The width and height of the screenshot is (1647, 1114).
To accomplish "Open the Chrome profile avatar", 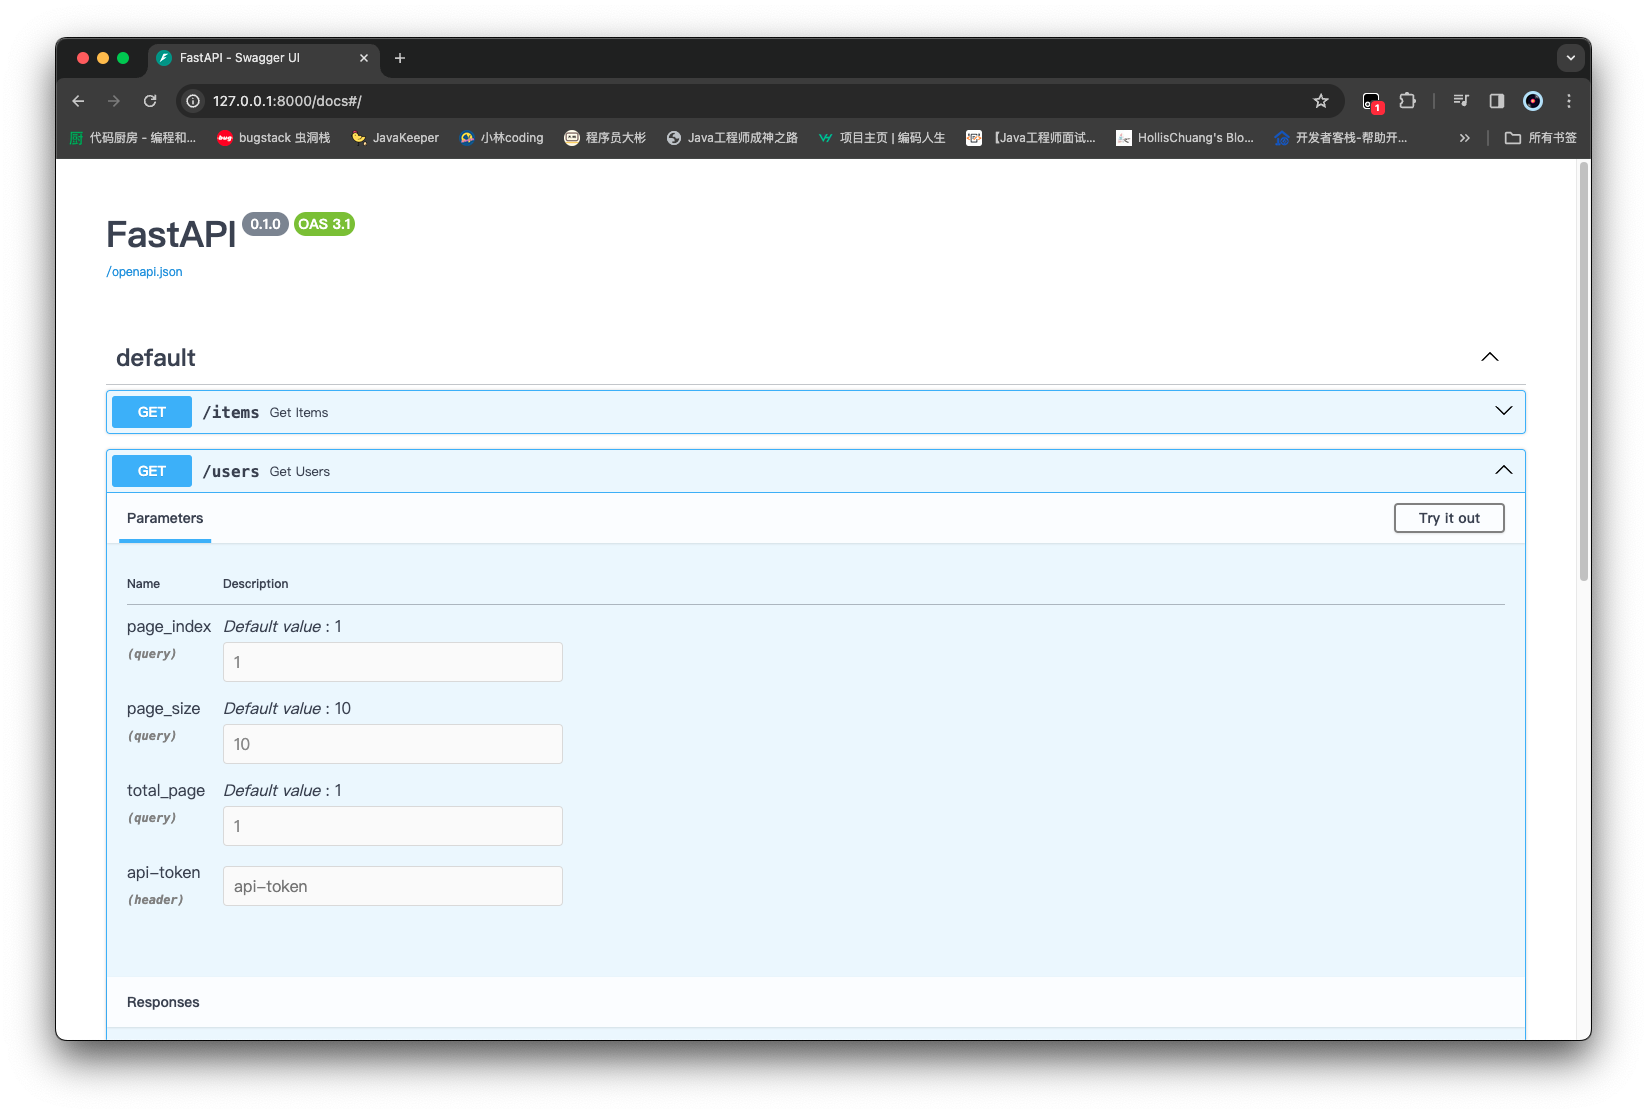I will (x=1533, y=101).
